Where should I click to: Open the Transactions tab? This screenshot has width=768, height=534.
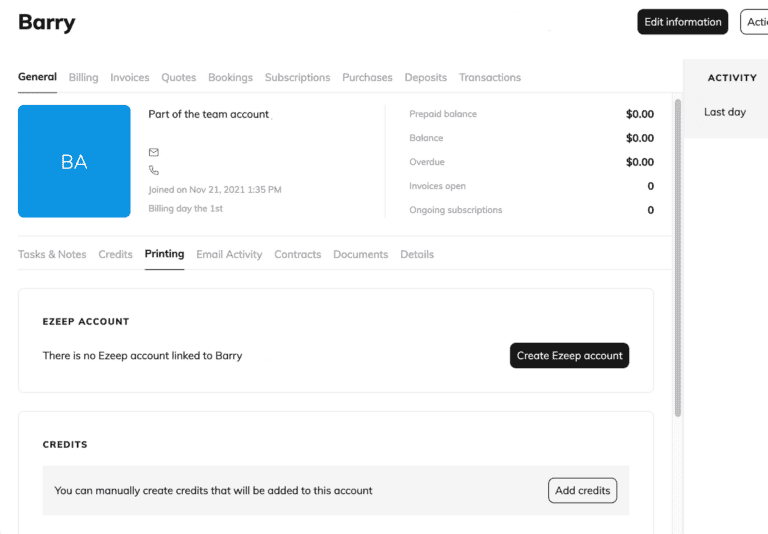click(489, 77)
